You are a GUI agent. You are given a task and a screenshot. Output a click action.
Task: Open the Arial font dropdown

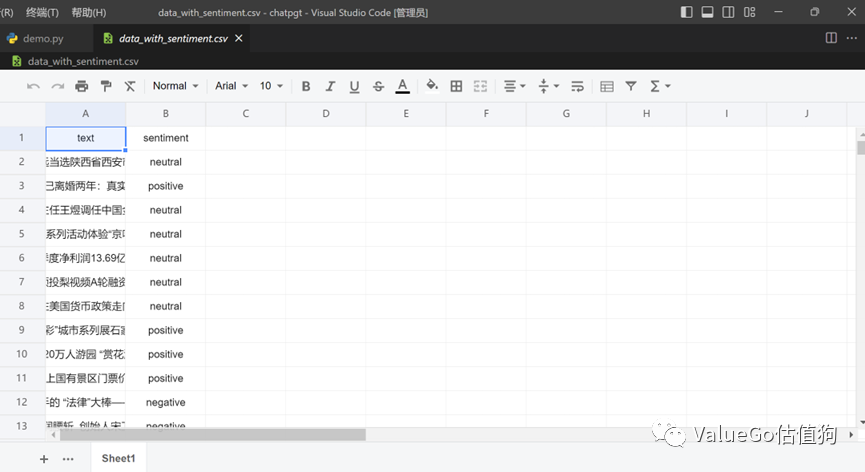point(231,86)
